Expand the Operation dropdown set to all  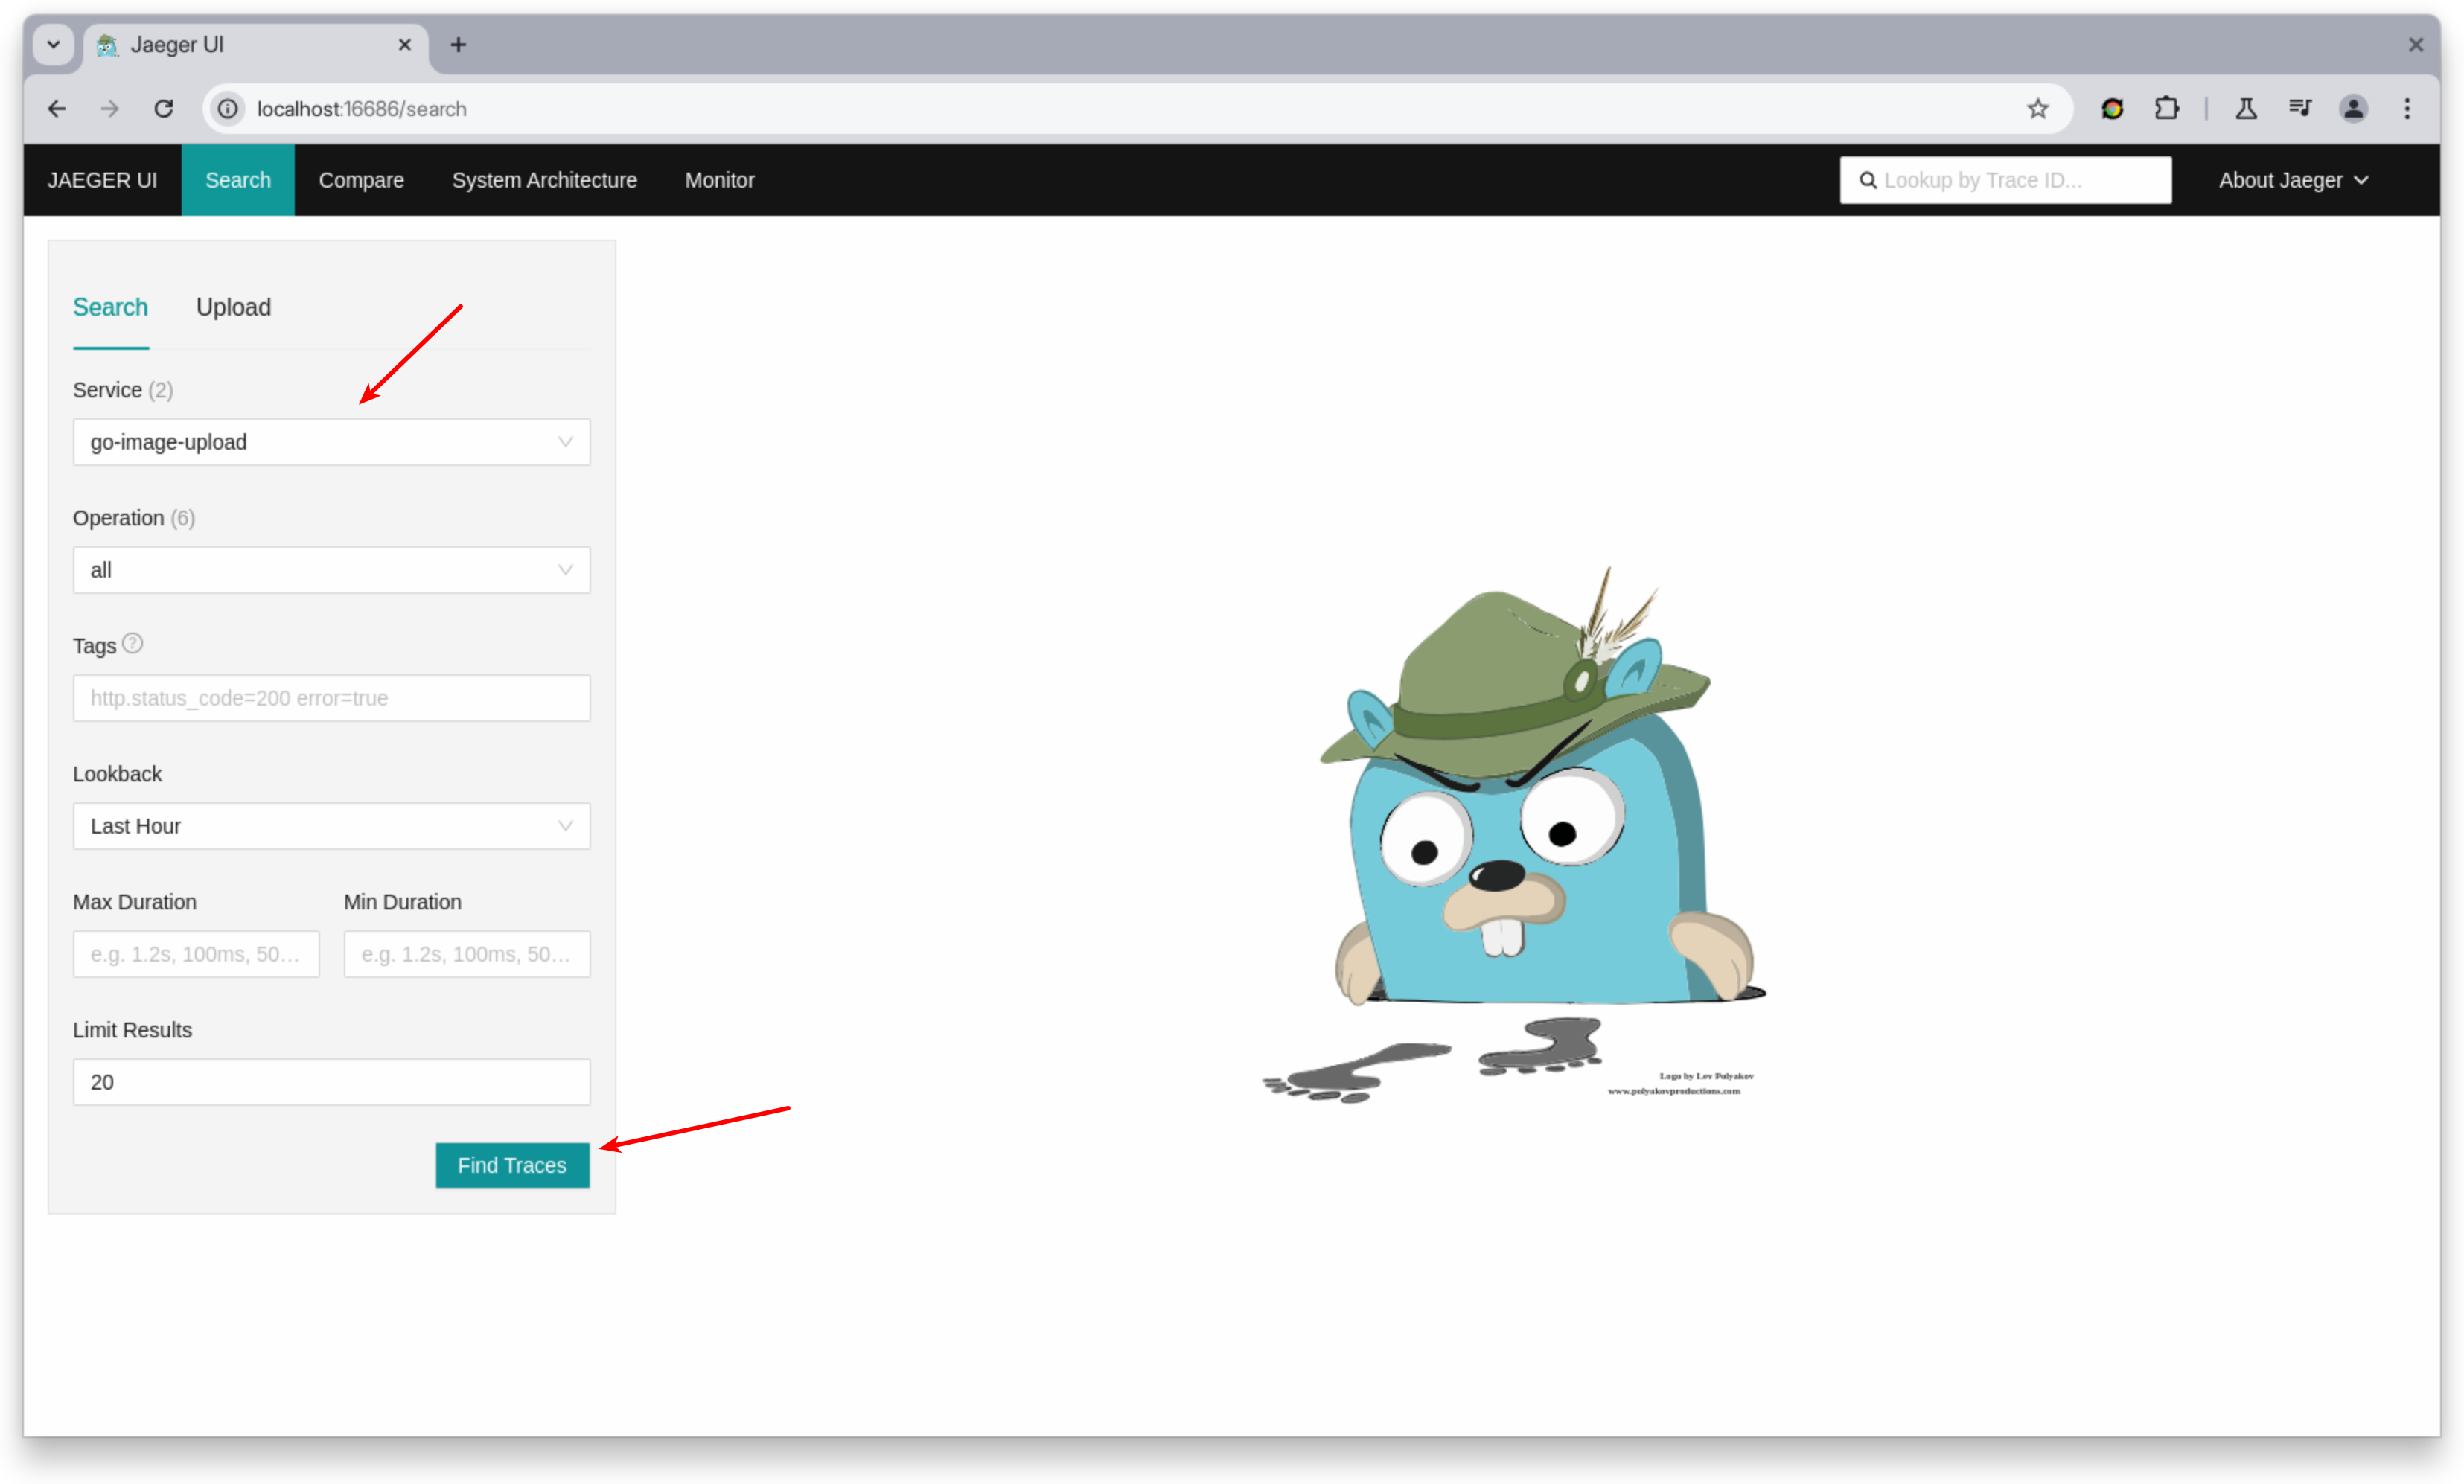tap(331, 570)
